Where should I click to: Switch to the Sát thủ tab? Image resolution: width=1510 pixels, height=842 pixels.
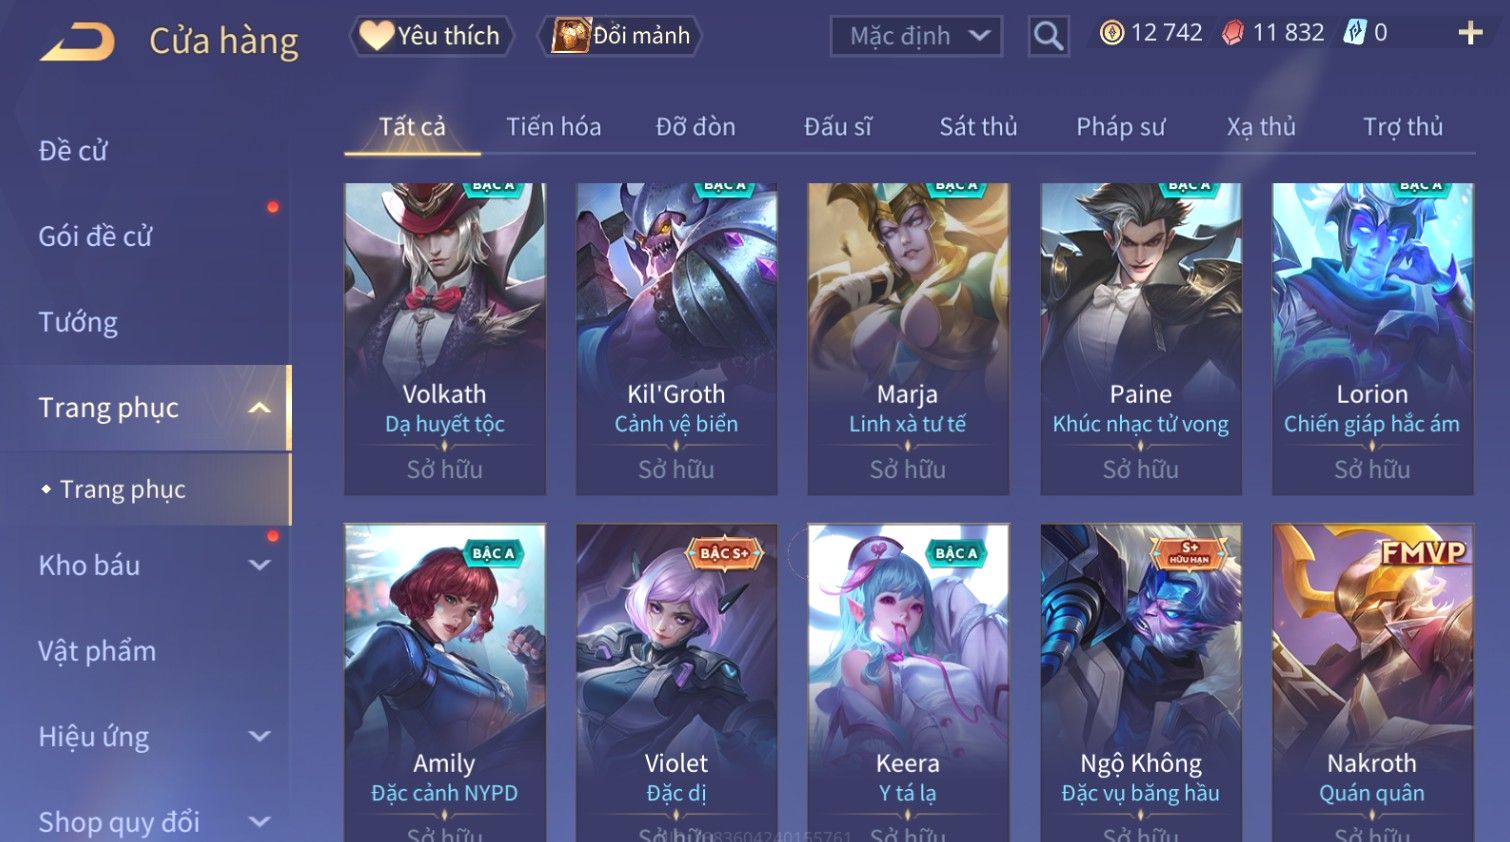pyautogui.click(x=978, y=127)
